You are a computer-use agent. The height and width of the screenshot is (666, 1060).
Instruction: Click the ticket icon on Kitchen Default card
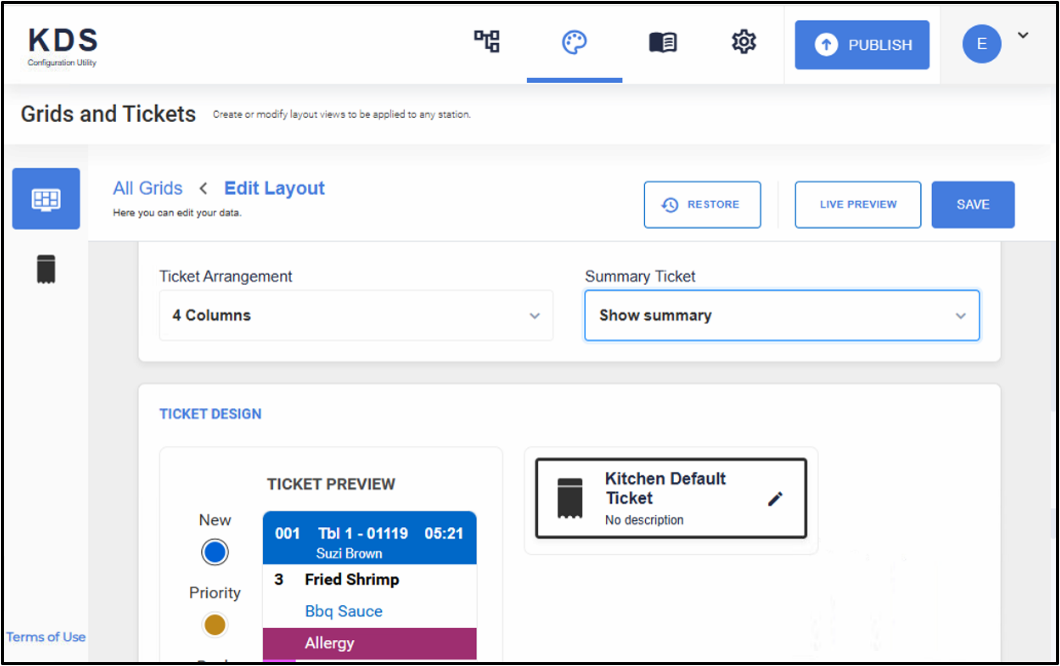point(570,498)
